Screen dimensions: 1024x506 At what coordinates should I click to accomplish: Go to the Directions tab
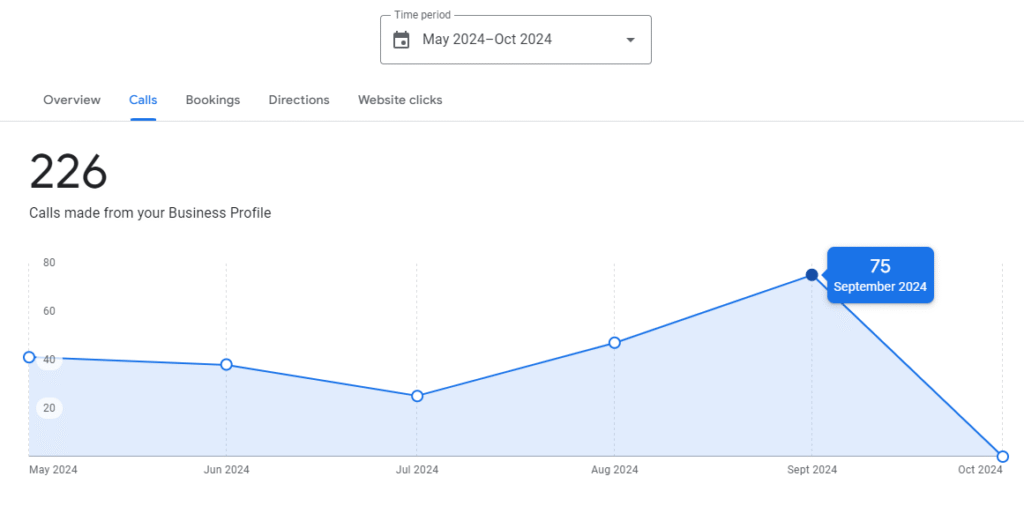click(x=299, y=100)
